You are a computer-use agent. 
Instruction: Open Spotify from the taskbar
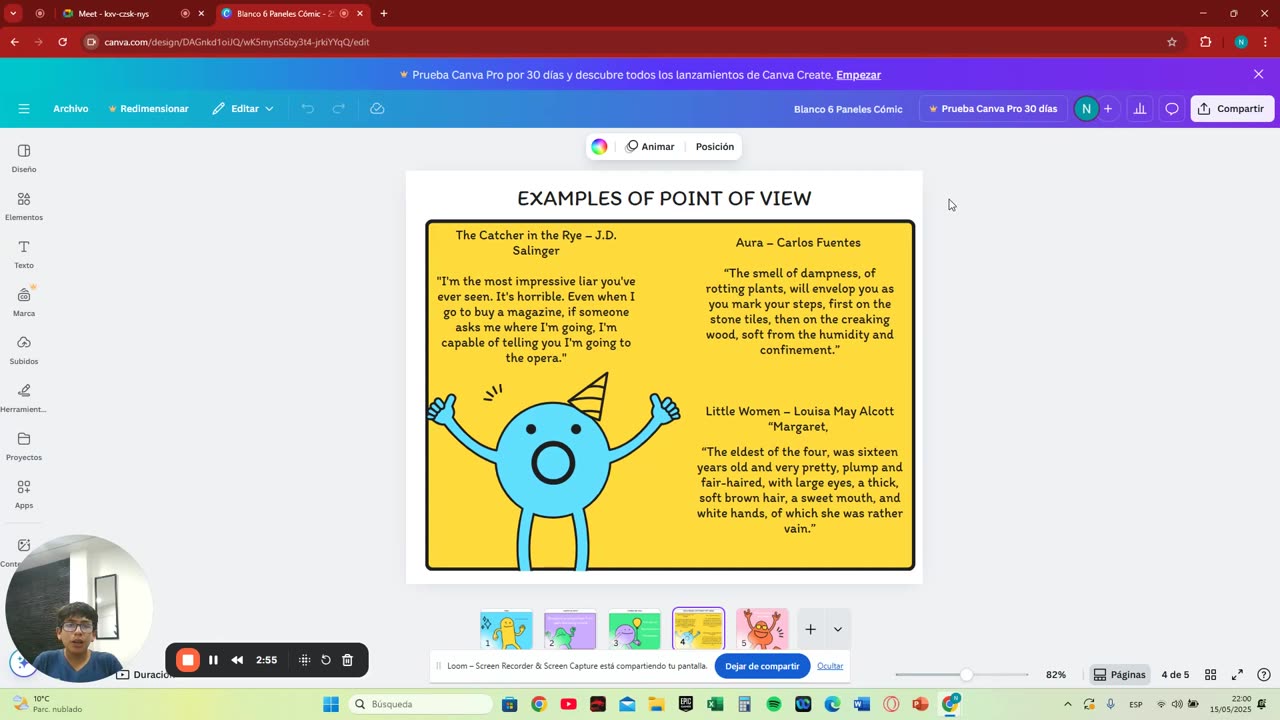(774, 704)
